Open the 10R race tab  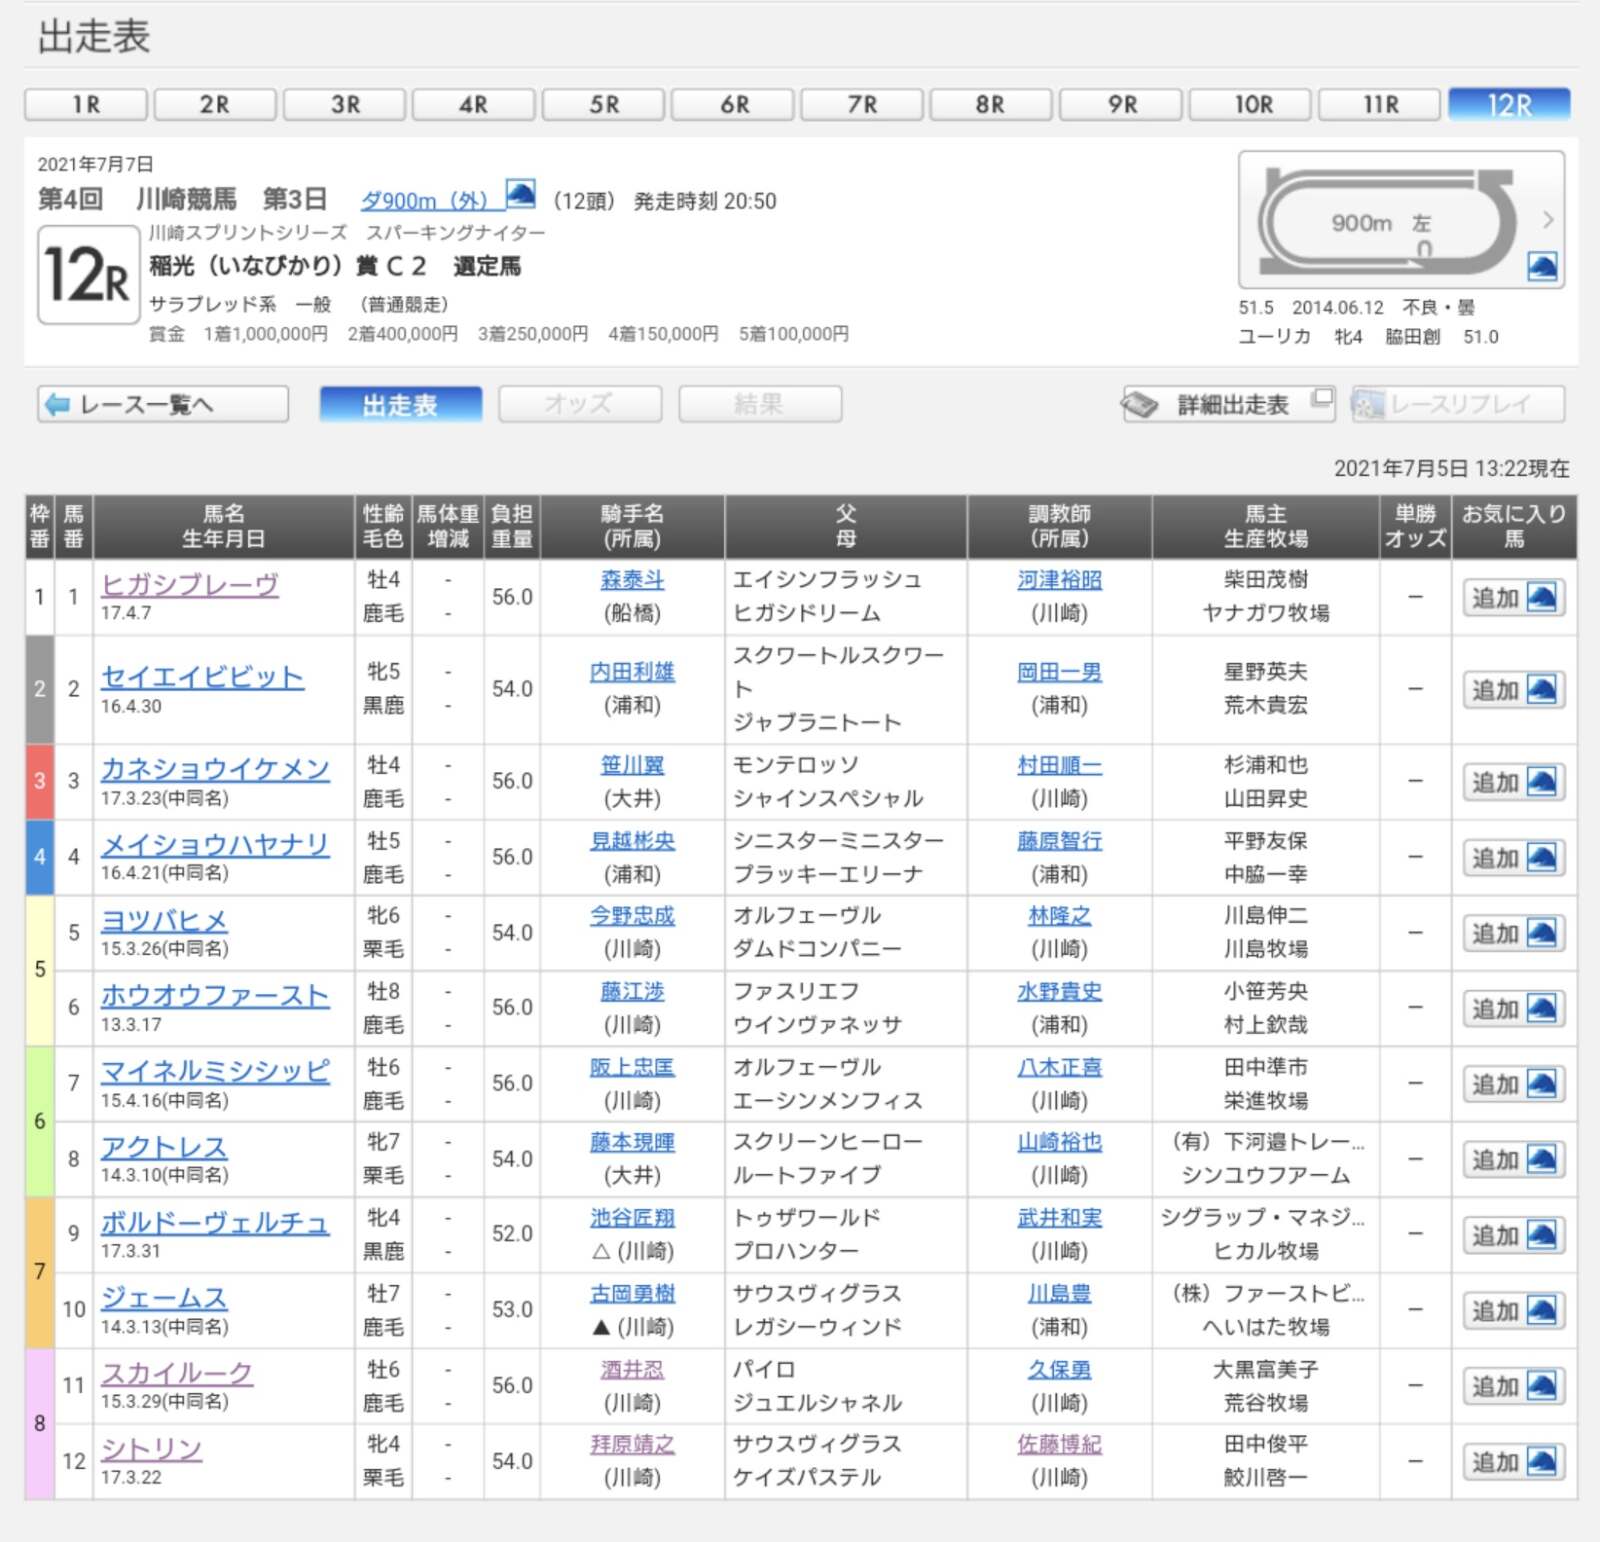(1251, 104)
